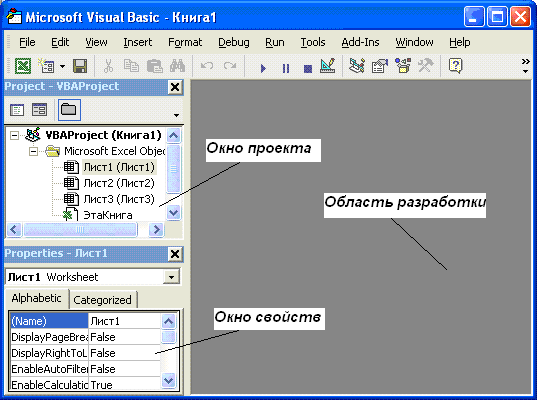538x400 pixels.
Task: Close the Project - VBAProject panel
Action: 175,87
